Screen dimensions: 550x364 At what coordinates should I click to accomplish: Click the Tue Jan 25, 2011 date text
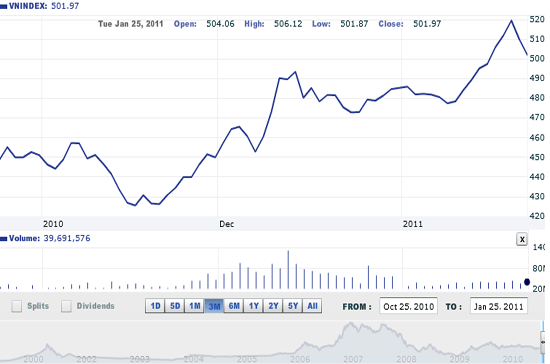point(130,24)
